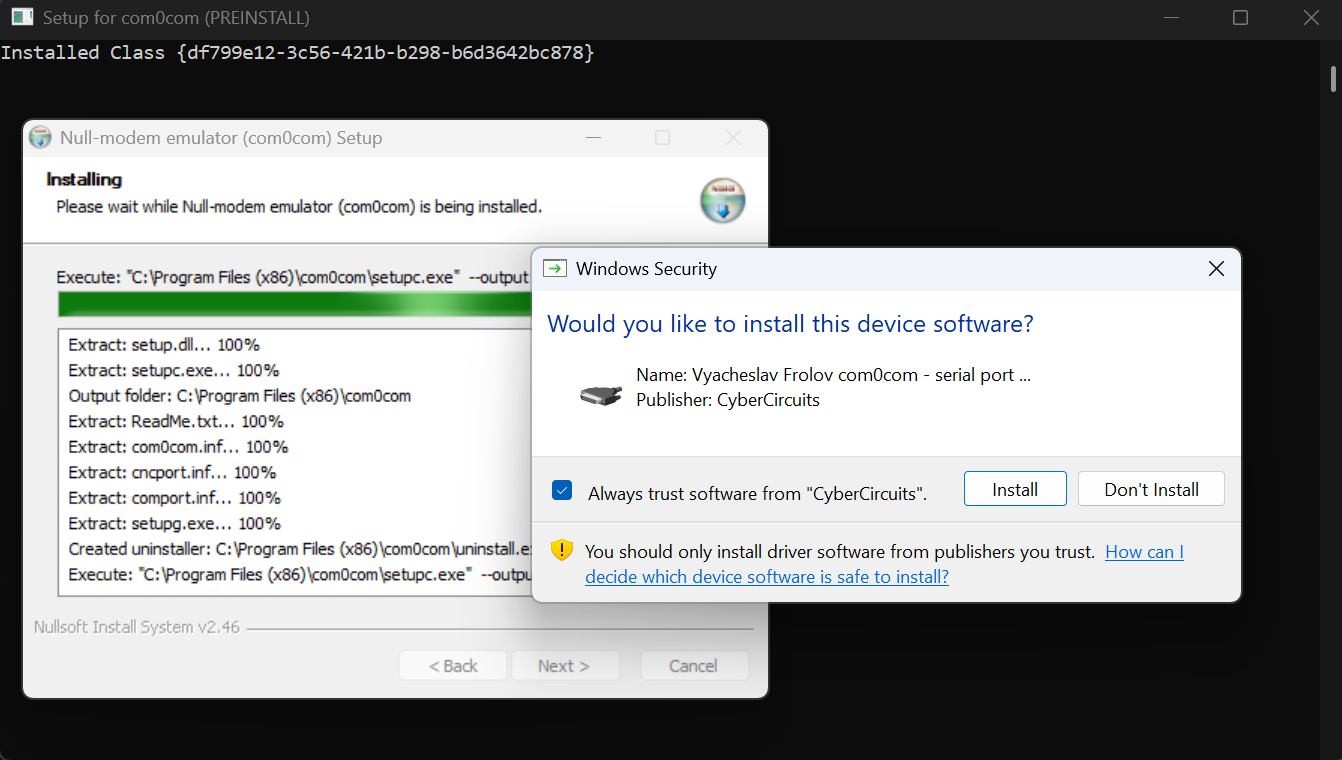Close the Windows Security dialog
The width and height of the screenshot is (1342, 760).
[1215, 268]
